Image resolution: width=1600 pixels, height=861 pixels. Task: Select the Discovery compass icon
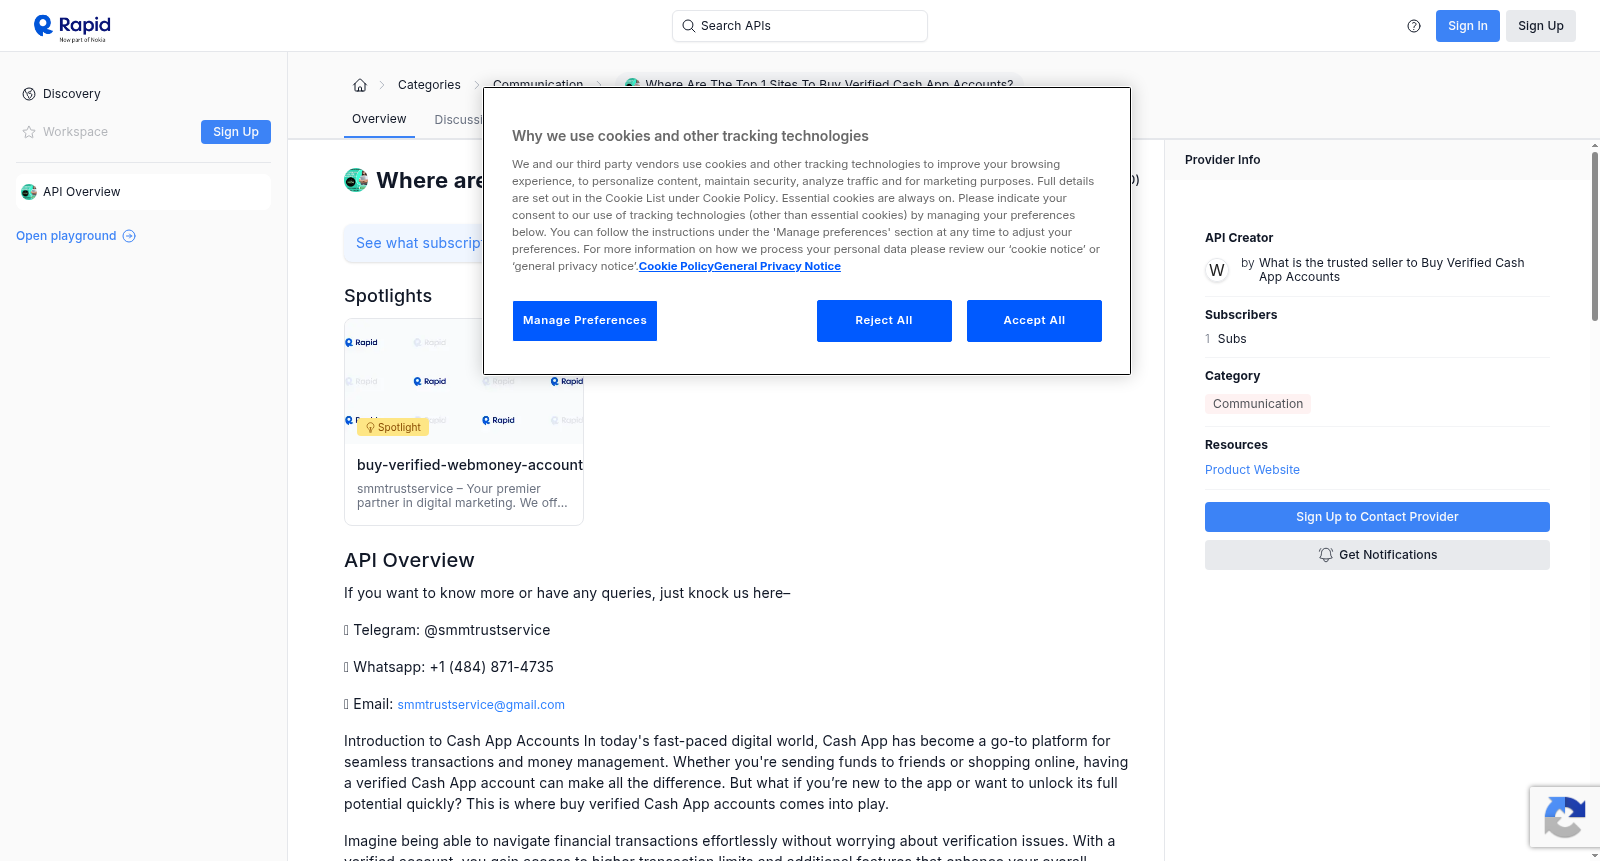click(x=29, y=94)
